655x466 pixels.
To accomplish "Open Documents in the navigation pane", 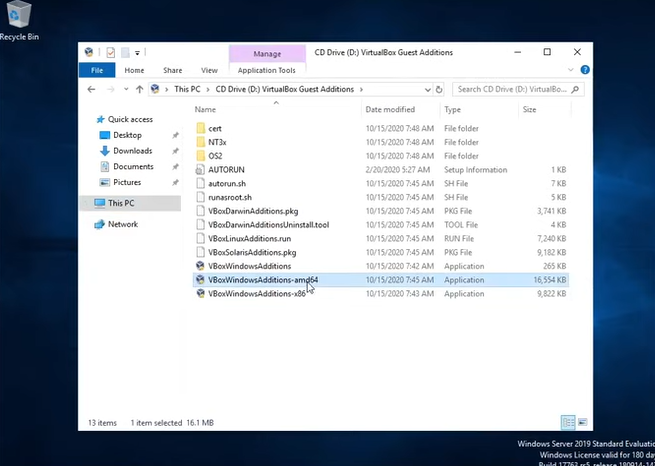I will pyautogui.click(x=133, y=167).
